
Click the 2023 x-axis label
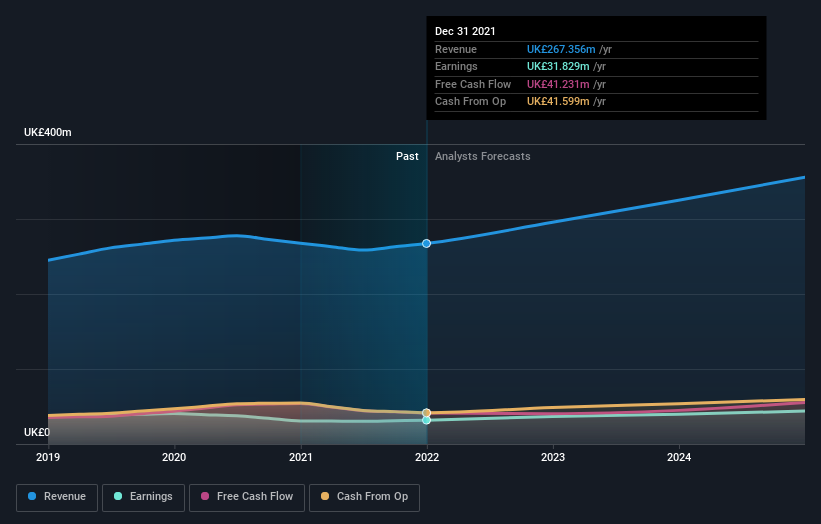(x=553, y=457)
